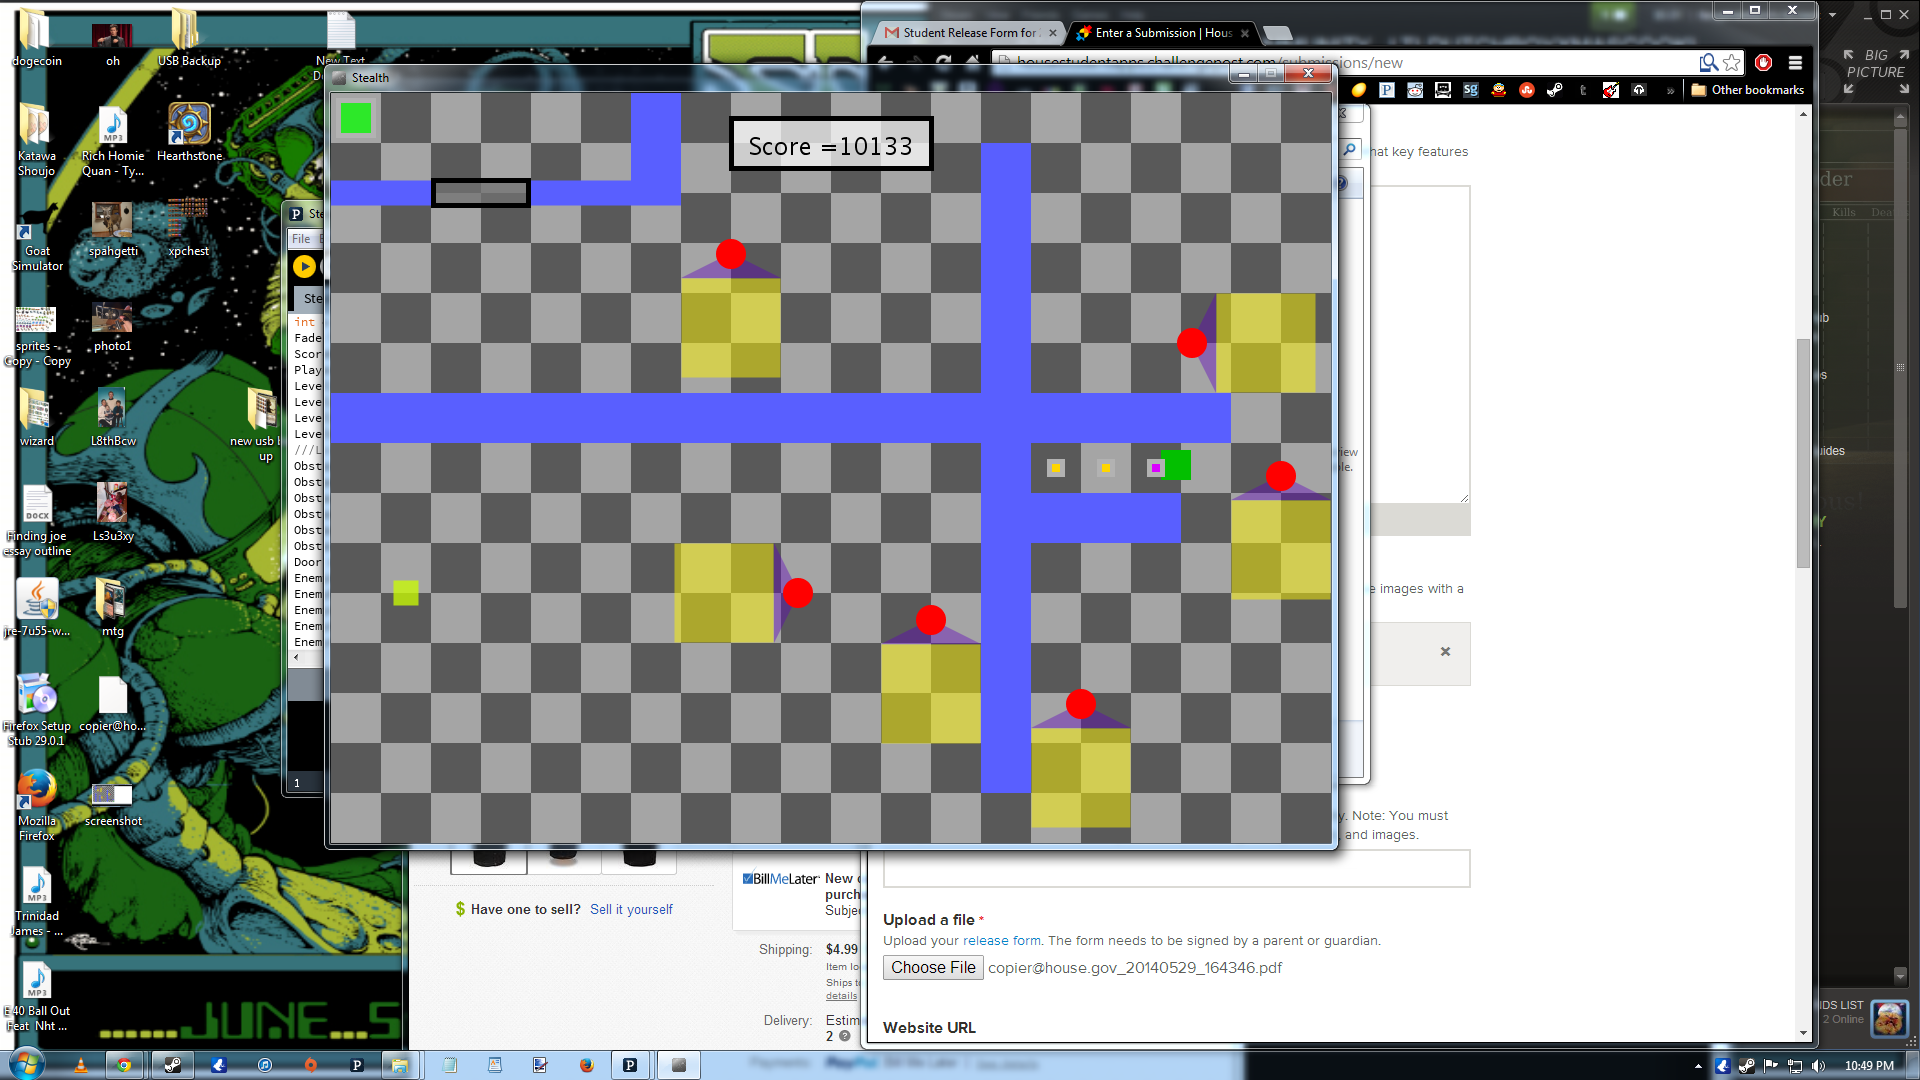Open the Chrome hamburger menu
Viewport: 1920px width, 1080px height.
pyautogui.click(x=1796, y=63)
